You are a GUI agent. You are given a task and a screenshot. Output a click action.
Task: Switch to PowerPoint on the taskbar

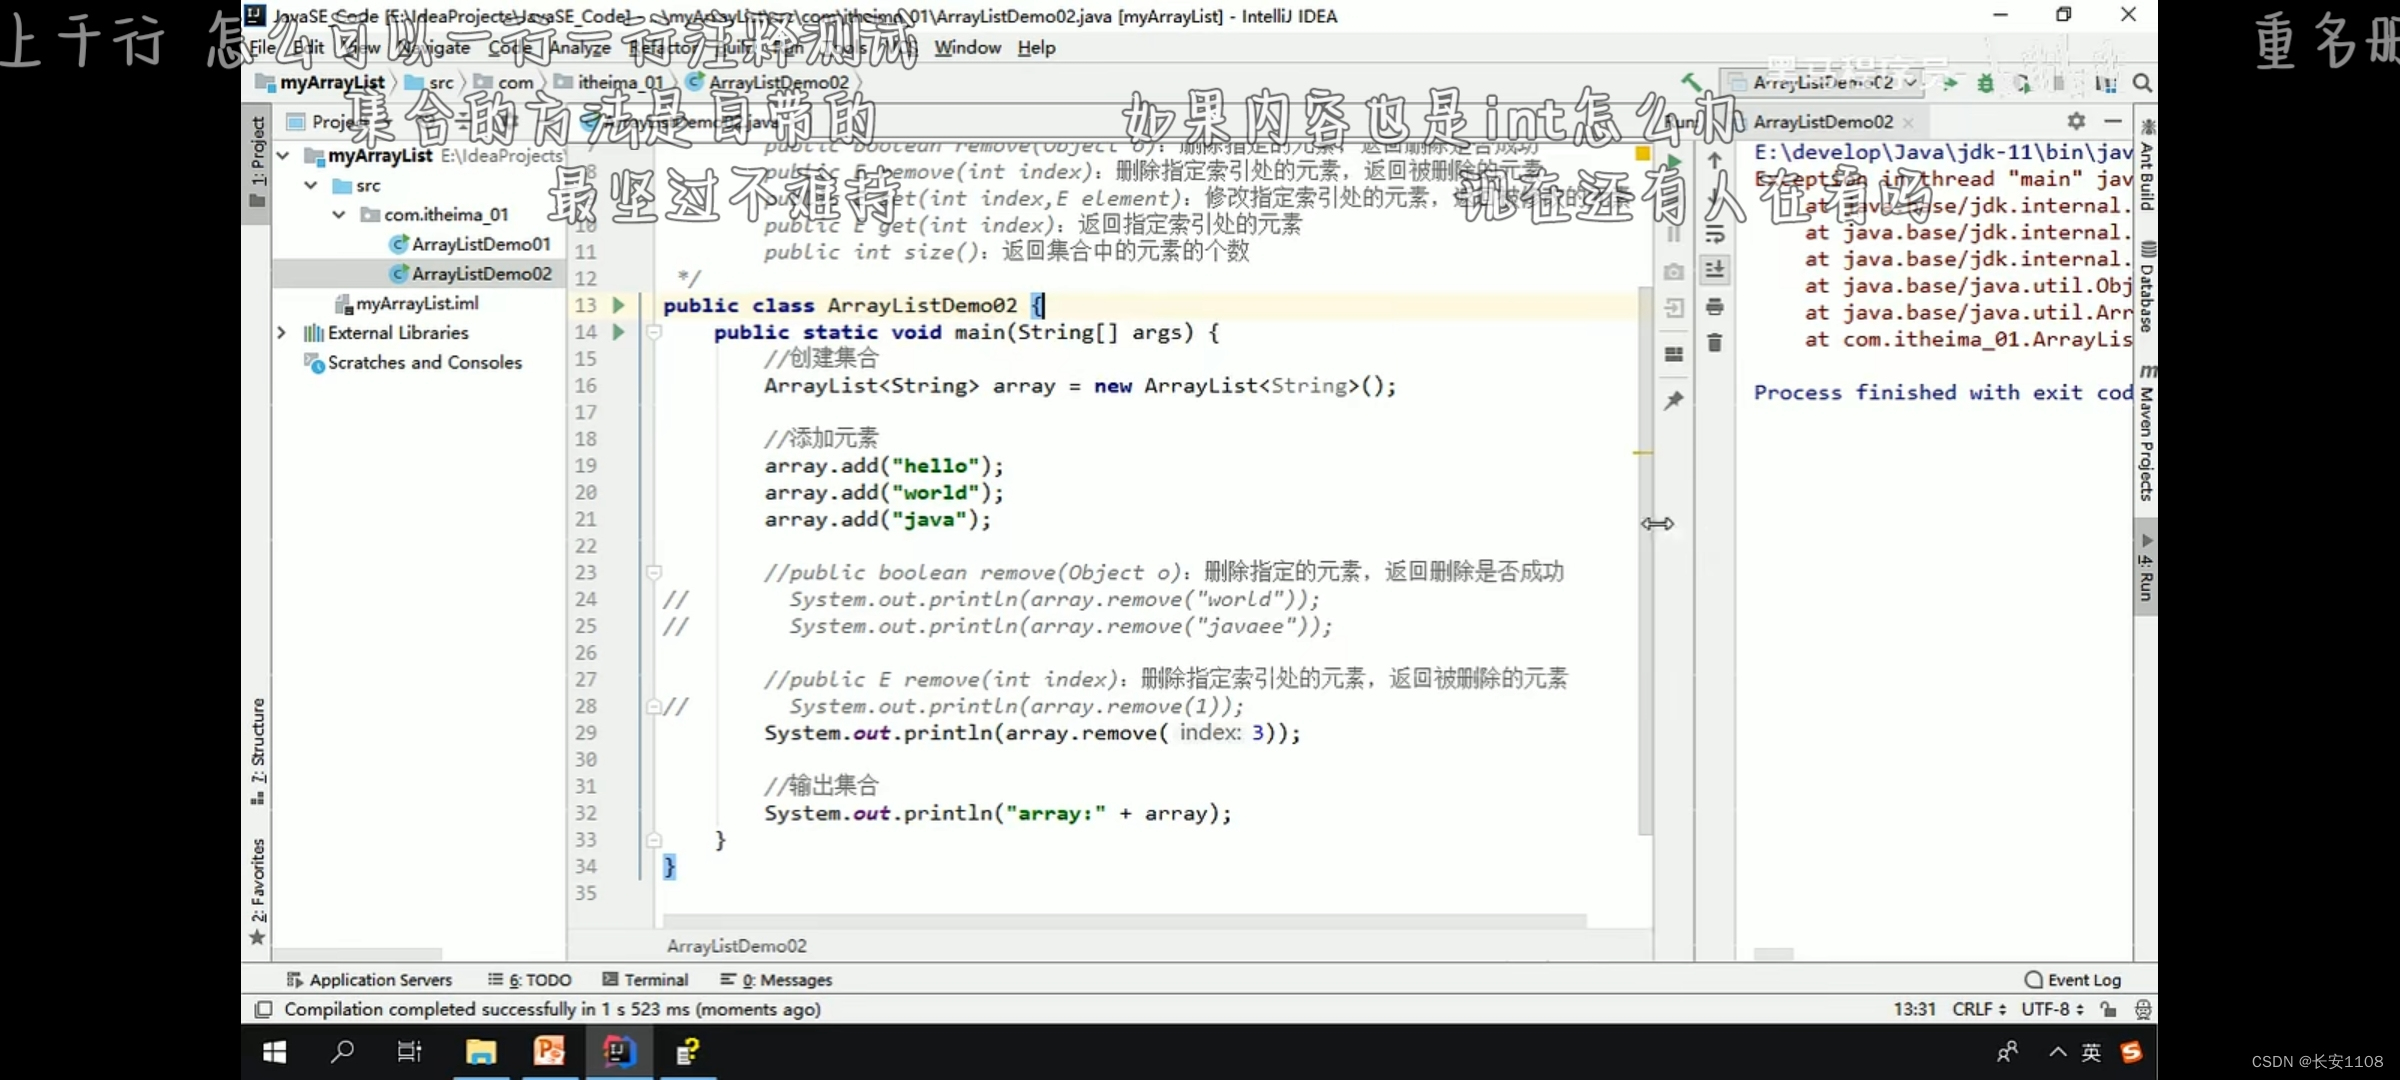[x=549, y=1052]
